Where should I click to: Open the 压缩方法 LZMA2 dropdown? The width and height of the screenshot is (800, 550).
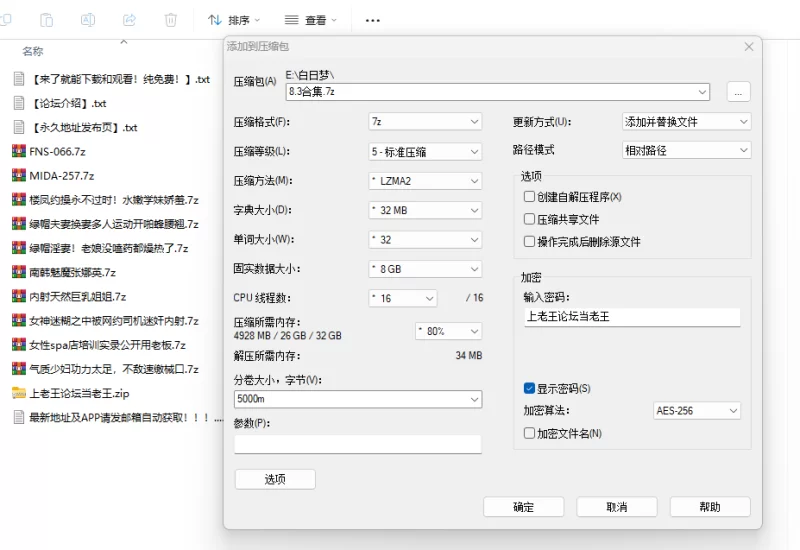click(x=425, y=181)
